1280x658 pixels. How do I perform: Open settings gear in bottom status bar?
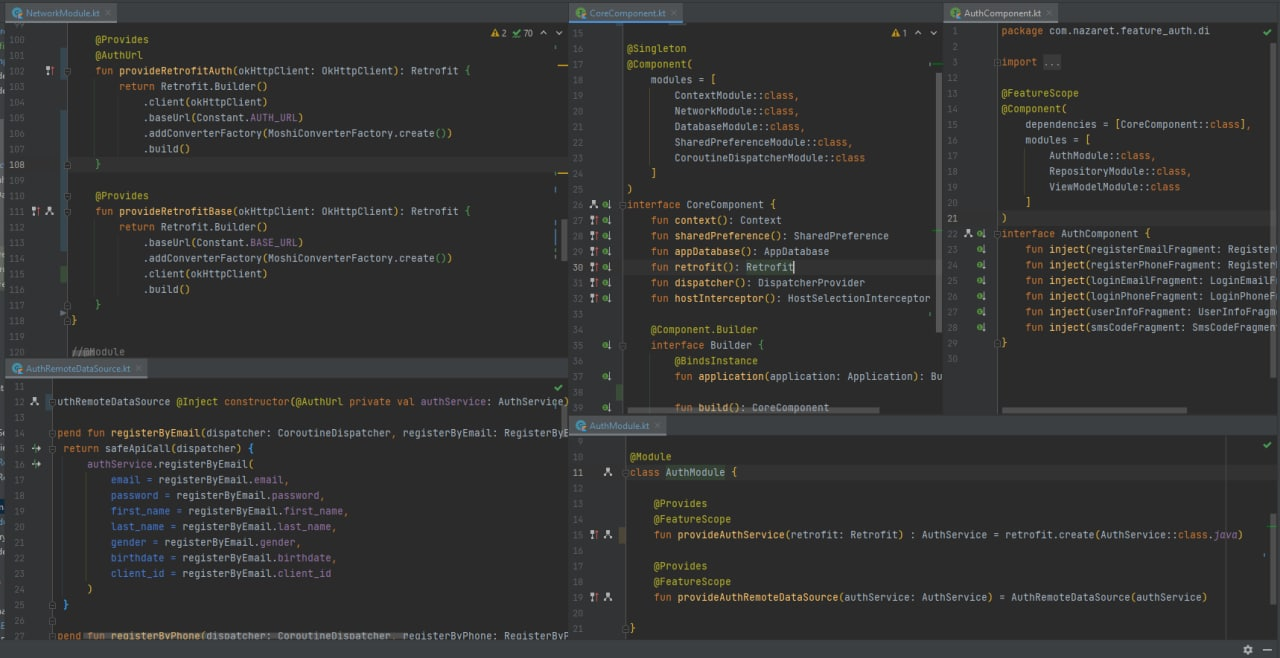click(x=1247, y=649)
